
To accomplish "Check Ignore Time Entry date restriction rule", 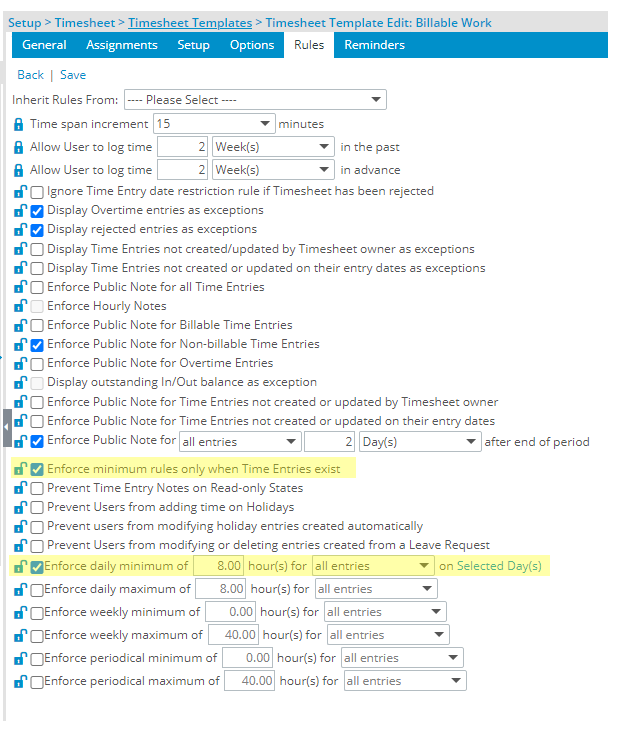I will coord(37,192).
